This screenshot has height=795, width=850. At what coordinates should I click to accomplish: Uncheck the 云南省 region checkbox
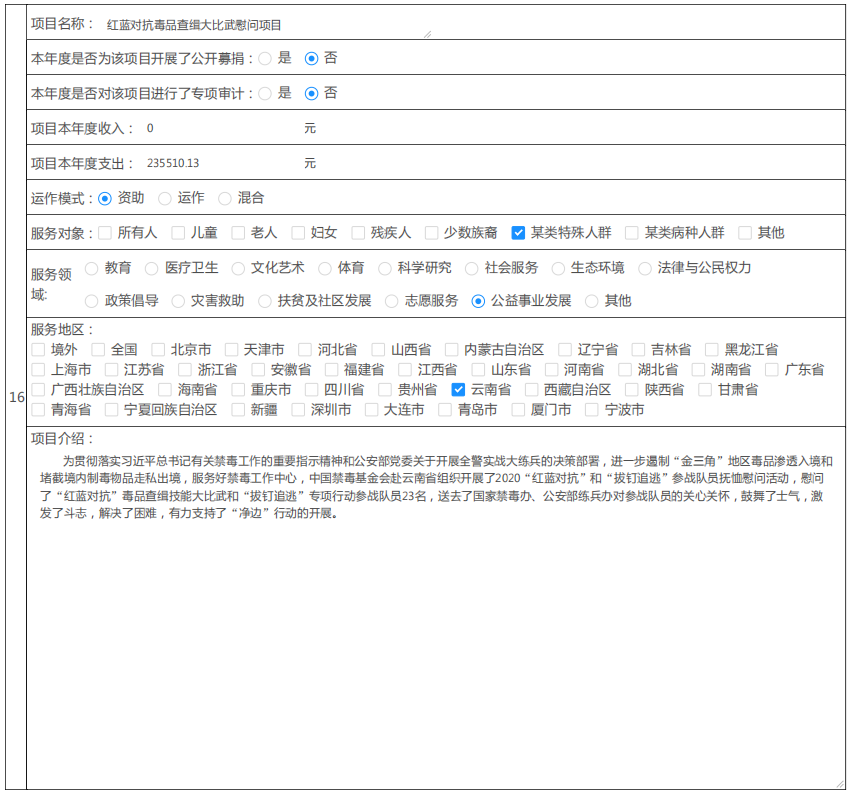point(458,390)
